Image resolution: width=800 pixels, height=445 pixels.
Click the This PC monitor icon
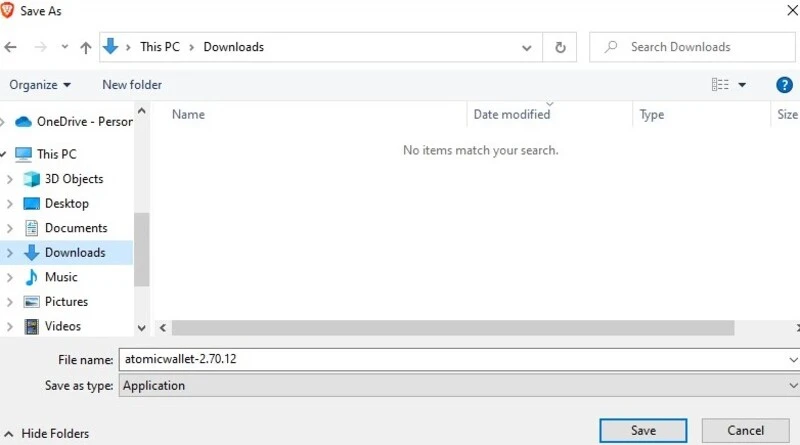(23, 154)
